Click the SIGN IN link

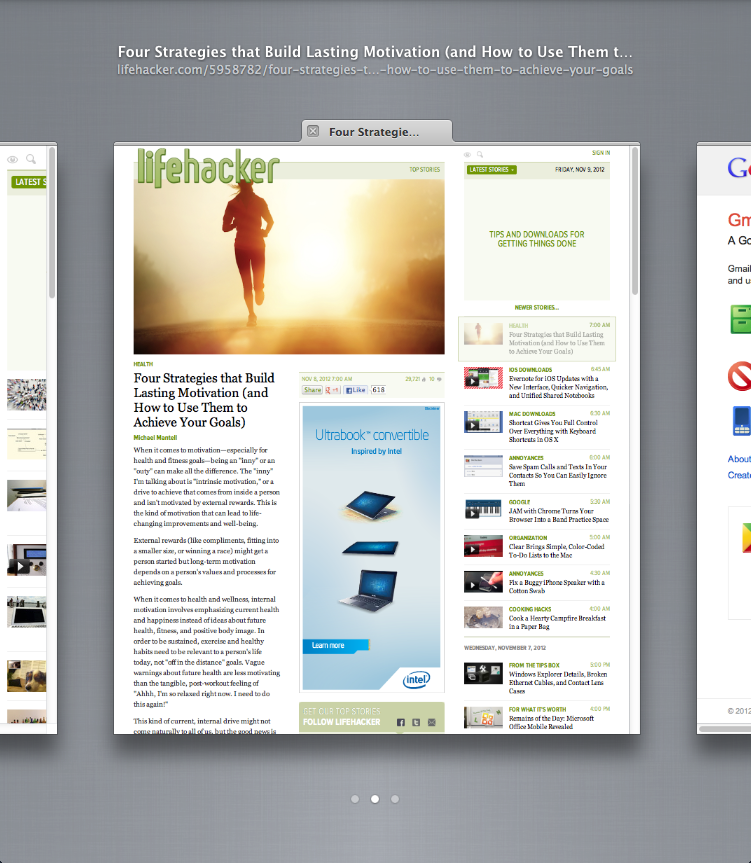(x=601, y=152)
